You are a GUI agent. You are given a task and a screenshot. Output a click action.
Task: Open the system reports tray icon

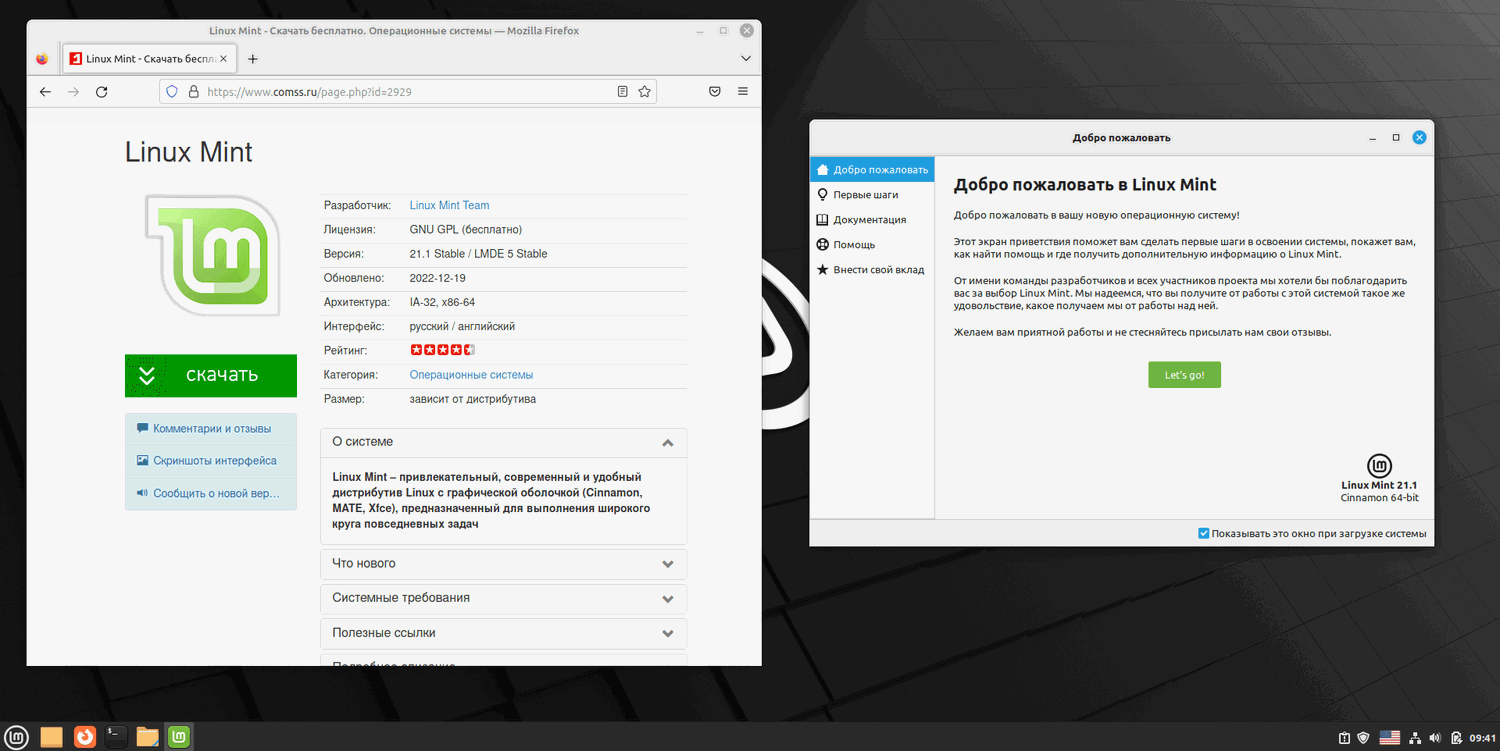pos(1344,738)
